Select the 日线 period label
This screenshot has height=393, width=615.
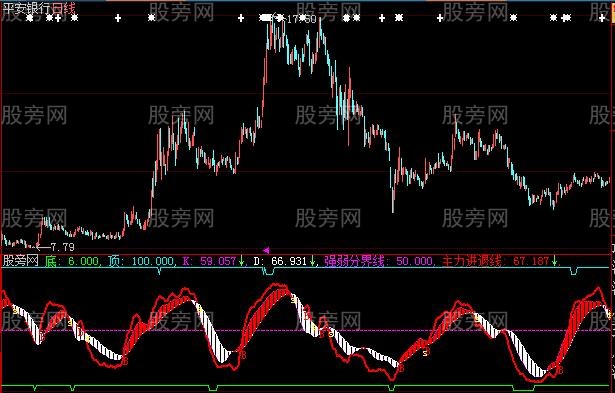coord(63,8)
